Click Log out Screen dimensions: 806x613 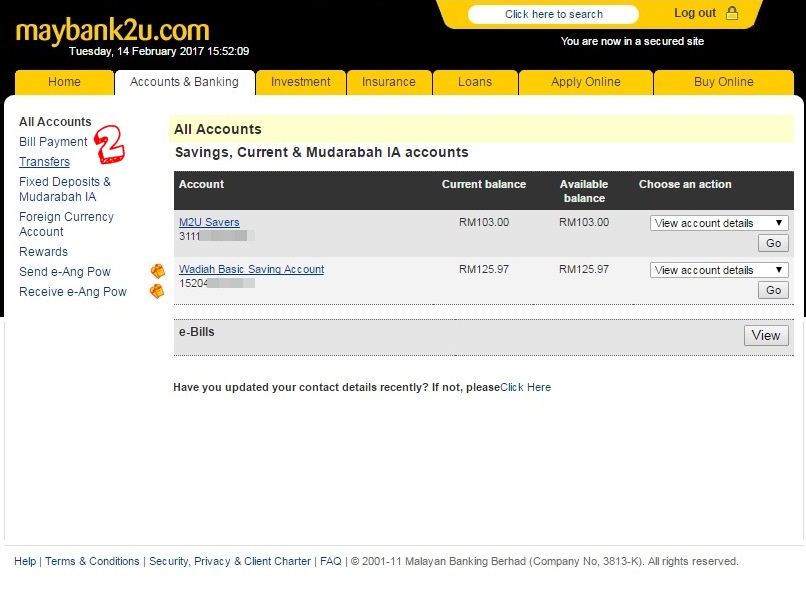[x=695, y=13]
